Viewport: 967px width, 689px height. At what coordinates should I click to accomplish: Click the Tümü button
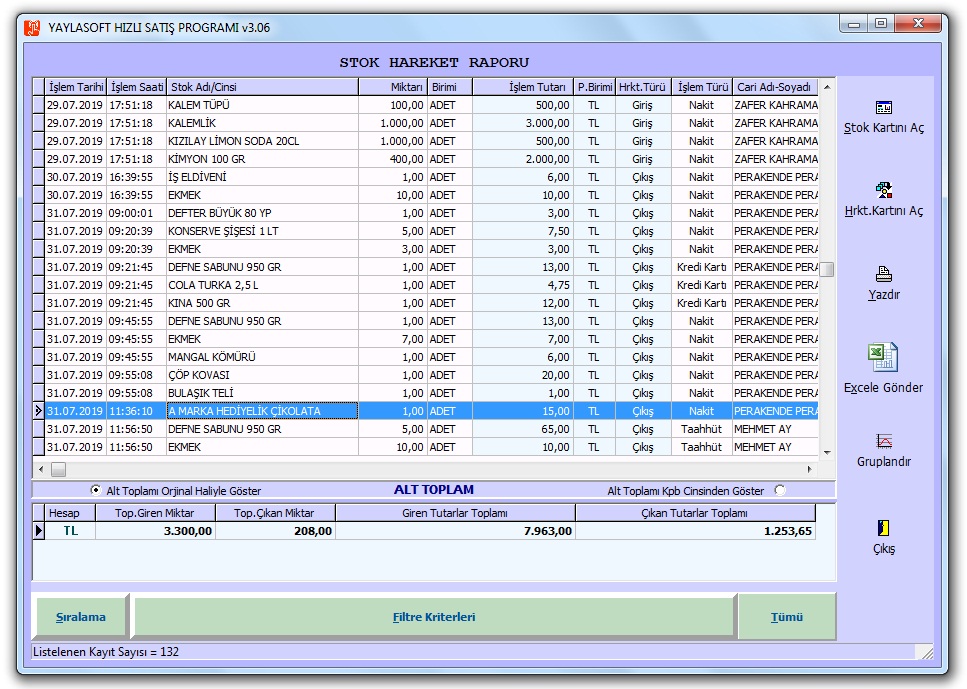point(787,617)
